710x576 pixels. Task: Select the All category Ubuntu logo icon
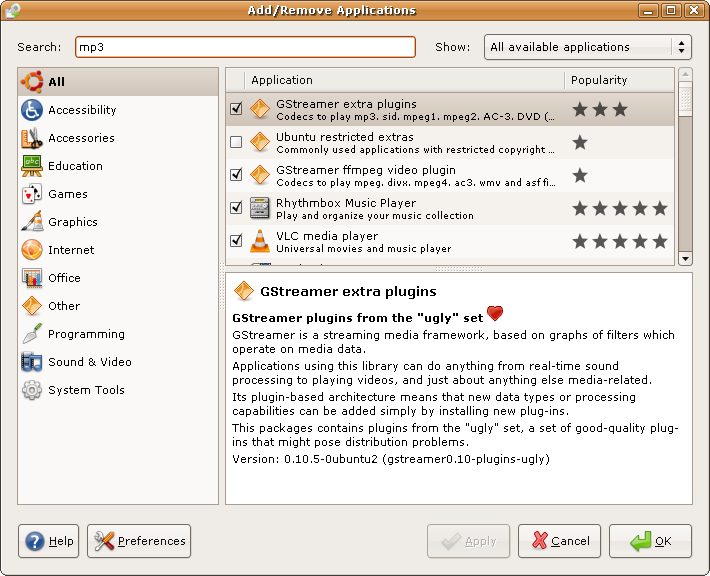[32, 82]
